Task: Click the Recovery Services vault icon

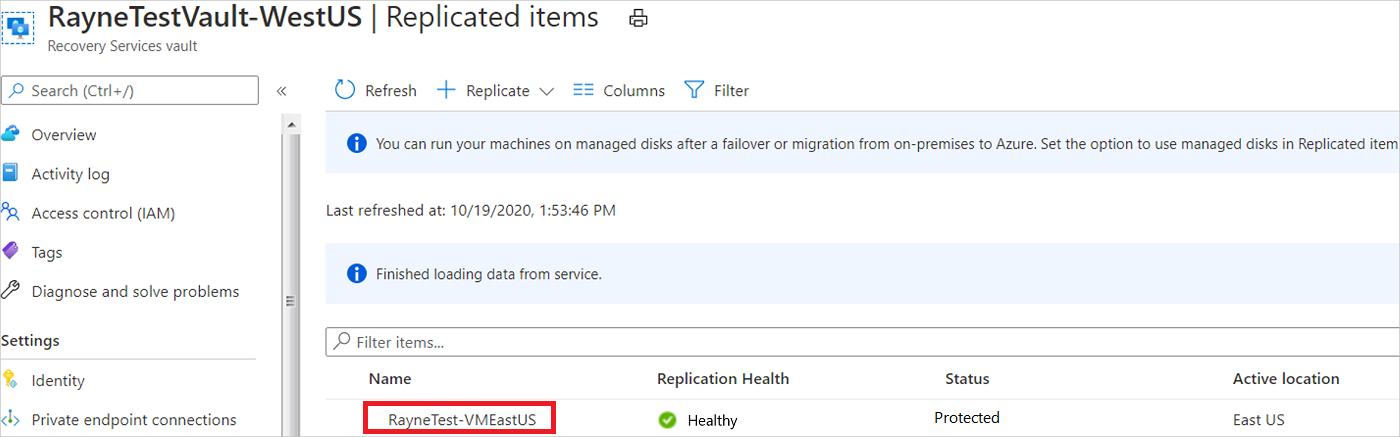Action: tap(18, 26)
